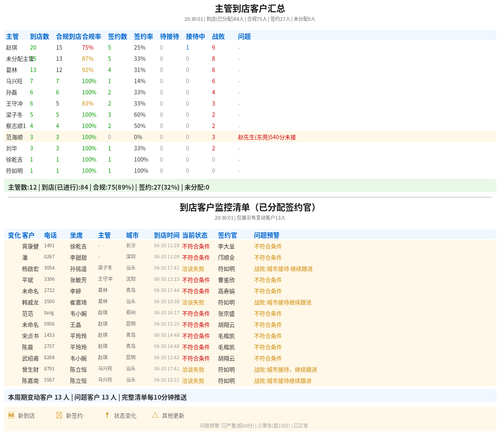Click phone number 0267

pyautogui.click(x=49, y=257)
